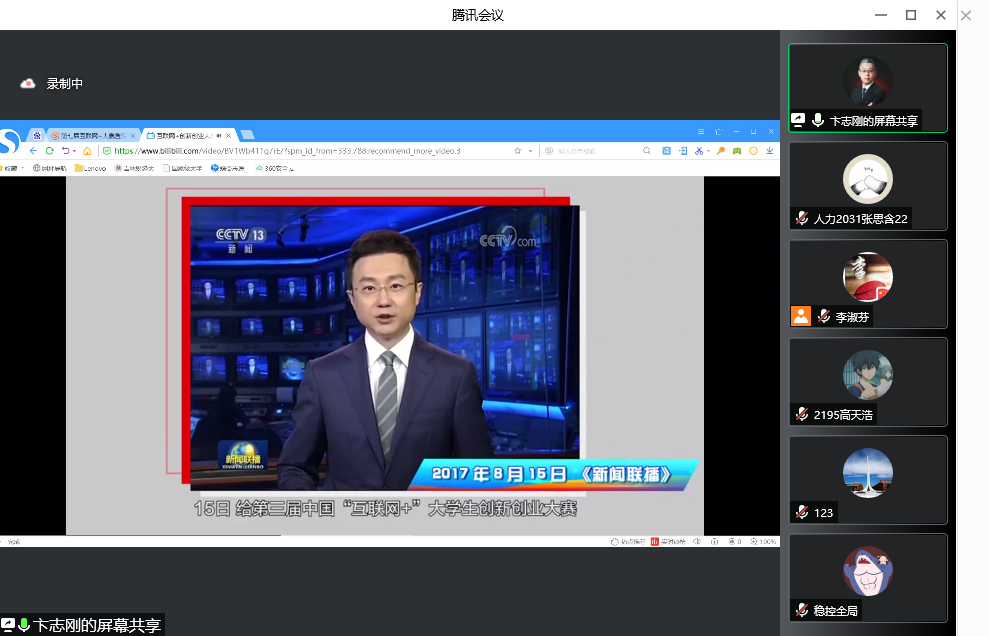Open the undo history dropdown arrow
This screenshot has height=636, width=989.
[74, 151]
